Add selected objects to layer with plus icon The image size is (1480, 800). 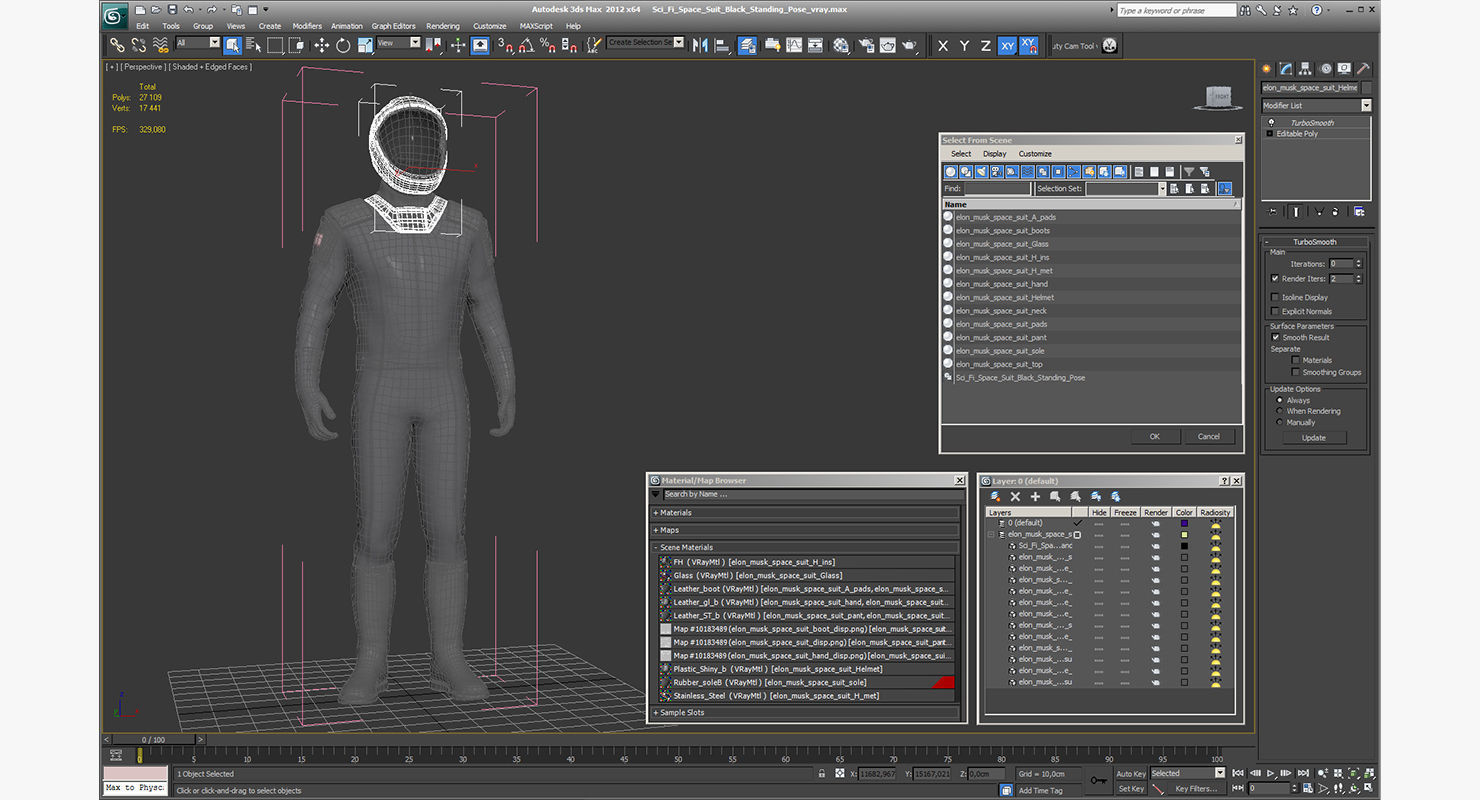[1035, 496]
